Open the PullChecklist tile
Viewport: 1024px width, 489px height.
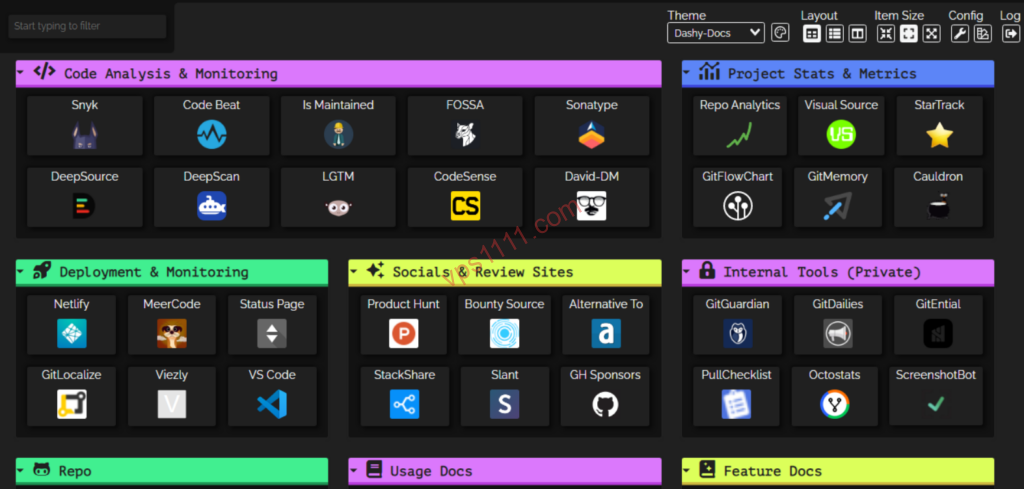click(736, 396)
